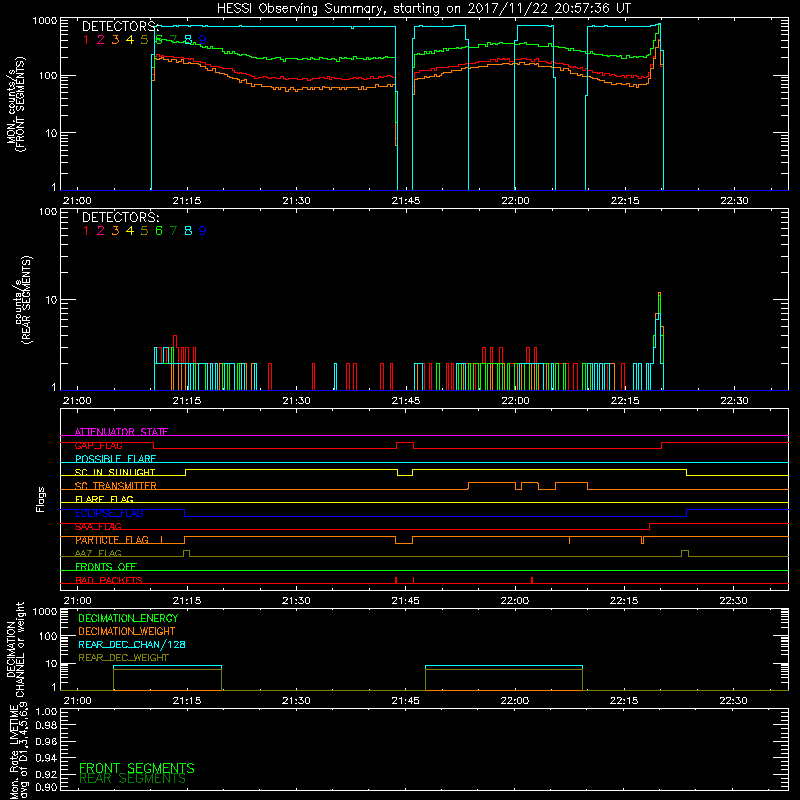
Task: Select orange detector 3 in front segments legend
Action: 115,40
